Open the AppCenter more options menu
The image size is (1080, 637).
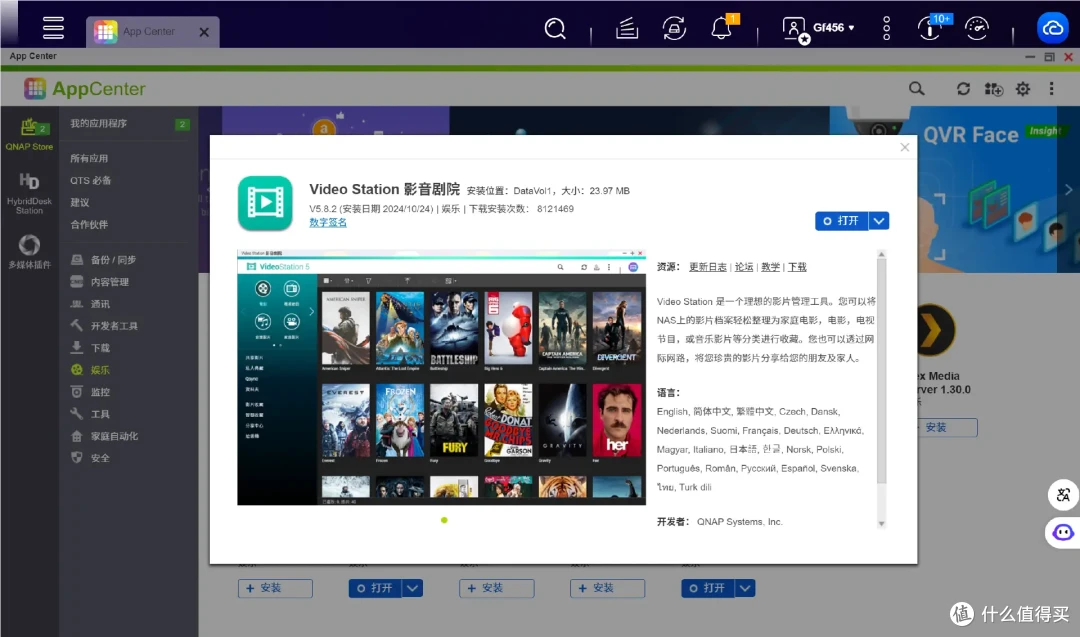click(x=1051, y=89)
